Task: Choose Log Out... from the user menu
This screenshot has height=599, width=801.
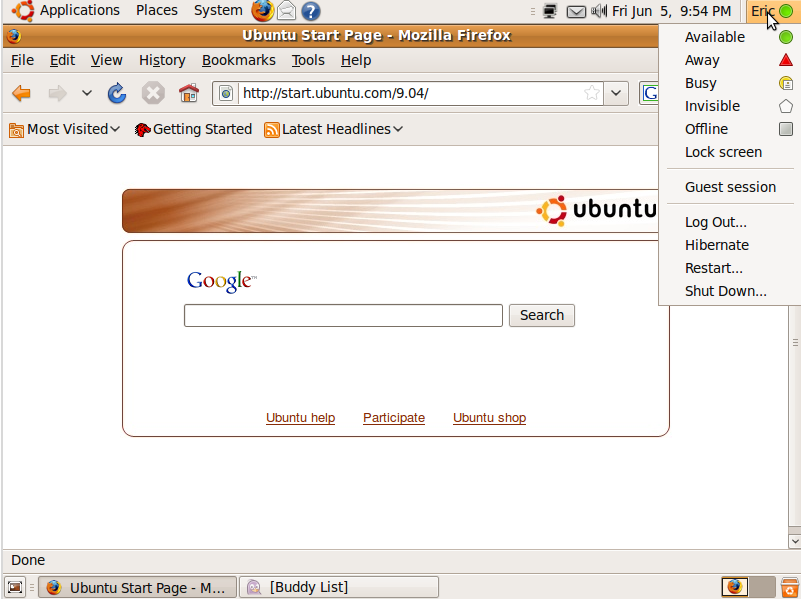Action: [x=729, y=222]
